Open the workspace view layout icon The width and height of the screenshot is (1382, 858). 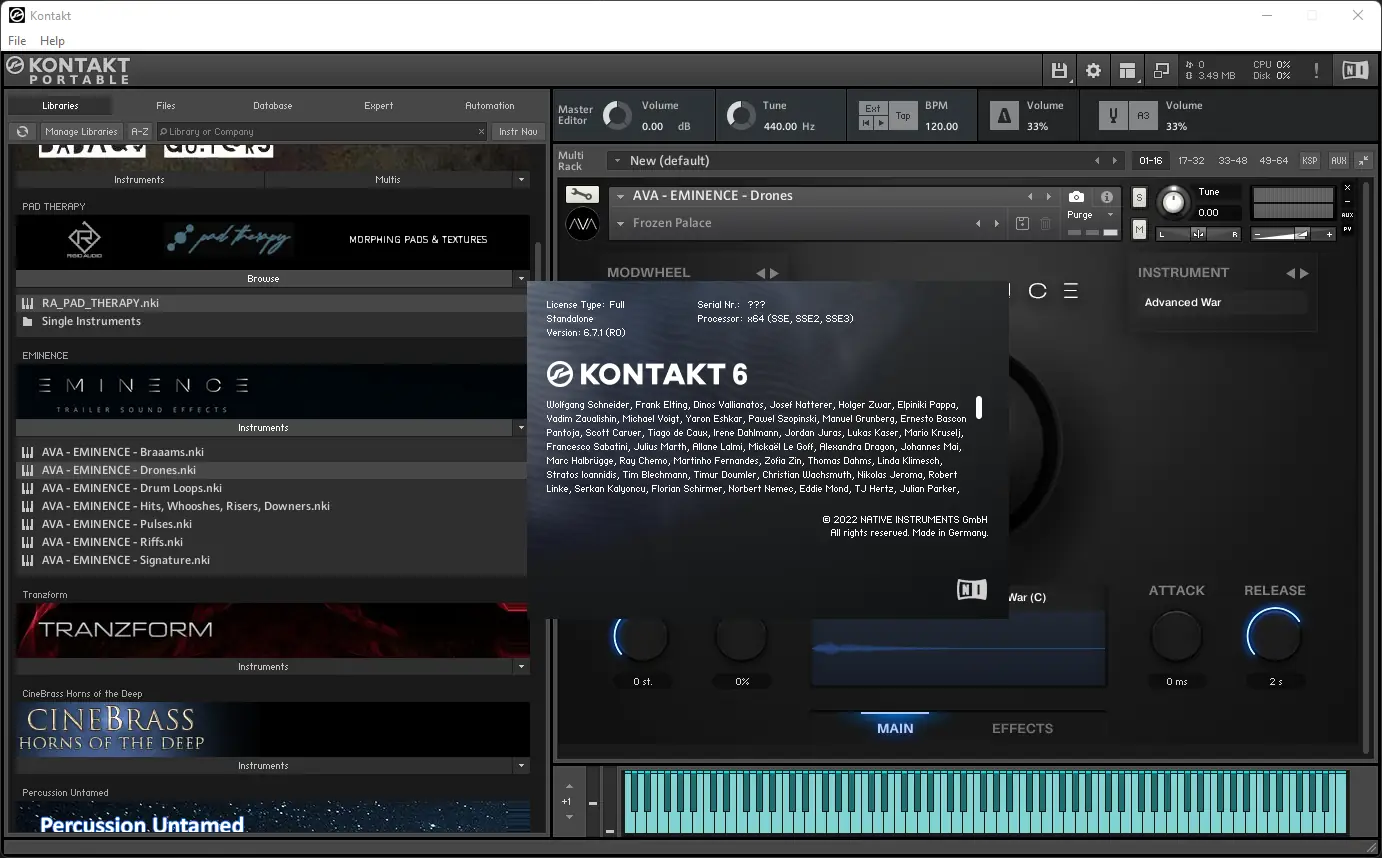pos(1126,70)
